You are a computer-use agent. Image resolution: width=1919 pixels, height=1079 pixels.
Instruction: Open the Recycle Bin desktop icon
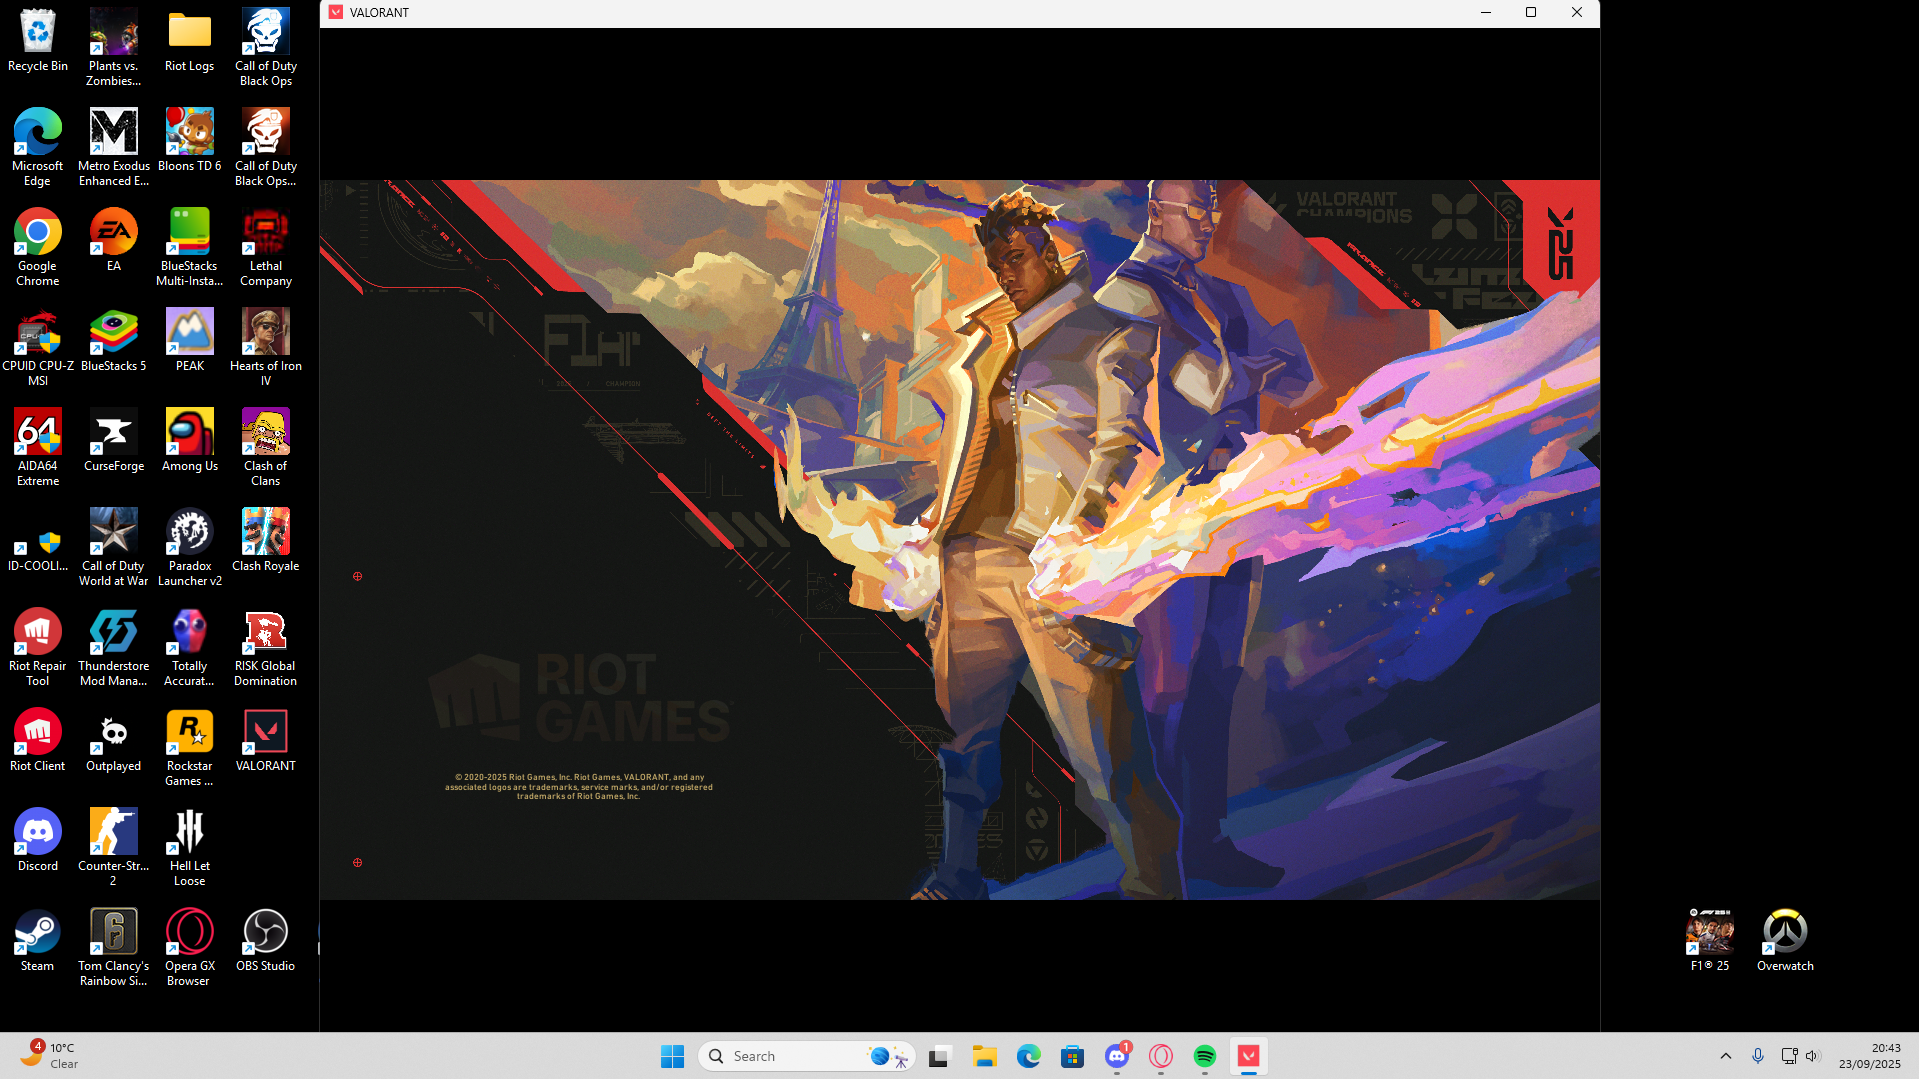tap(38, 42)
